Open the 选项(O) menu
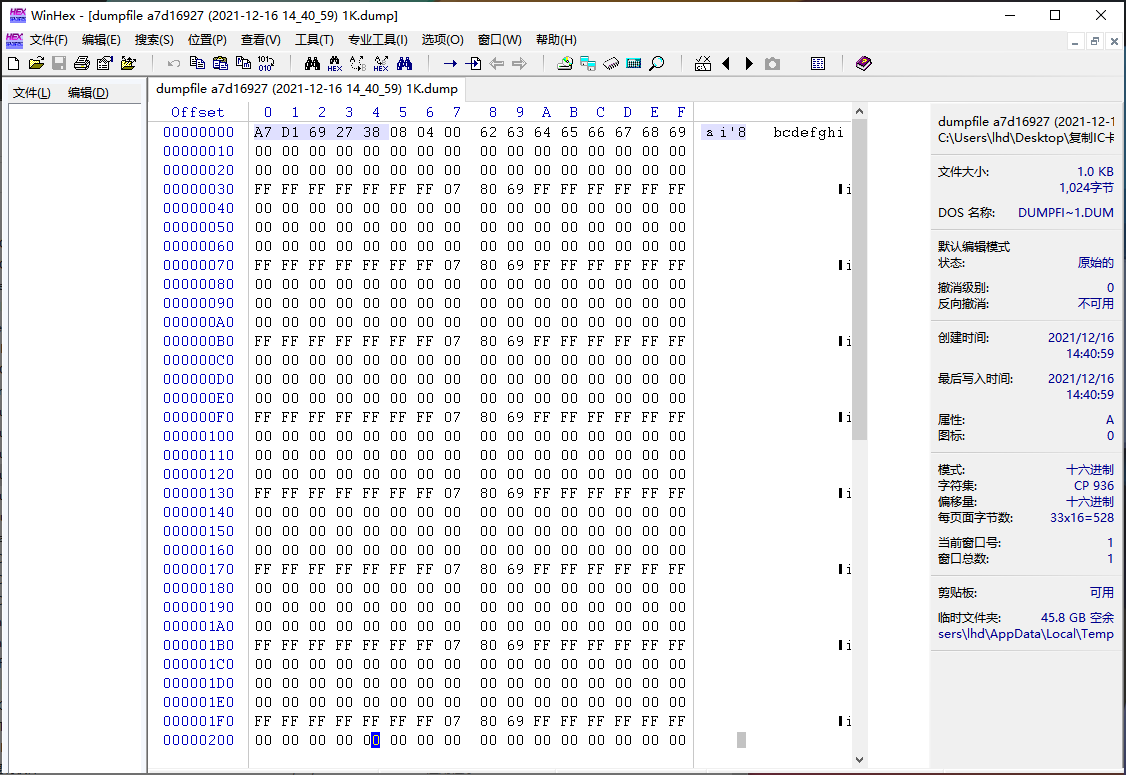Image resolution: width=1126 pixels, height=775 pixels. click(x=442, y=40)
